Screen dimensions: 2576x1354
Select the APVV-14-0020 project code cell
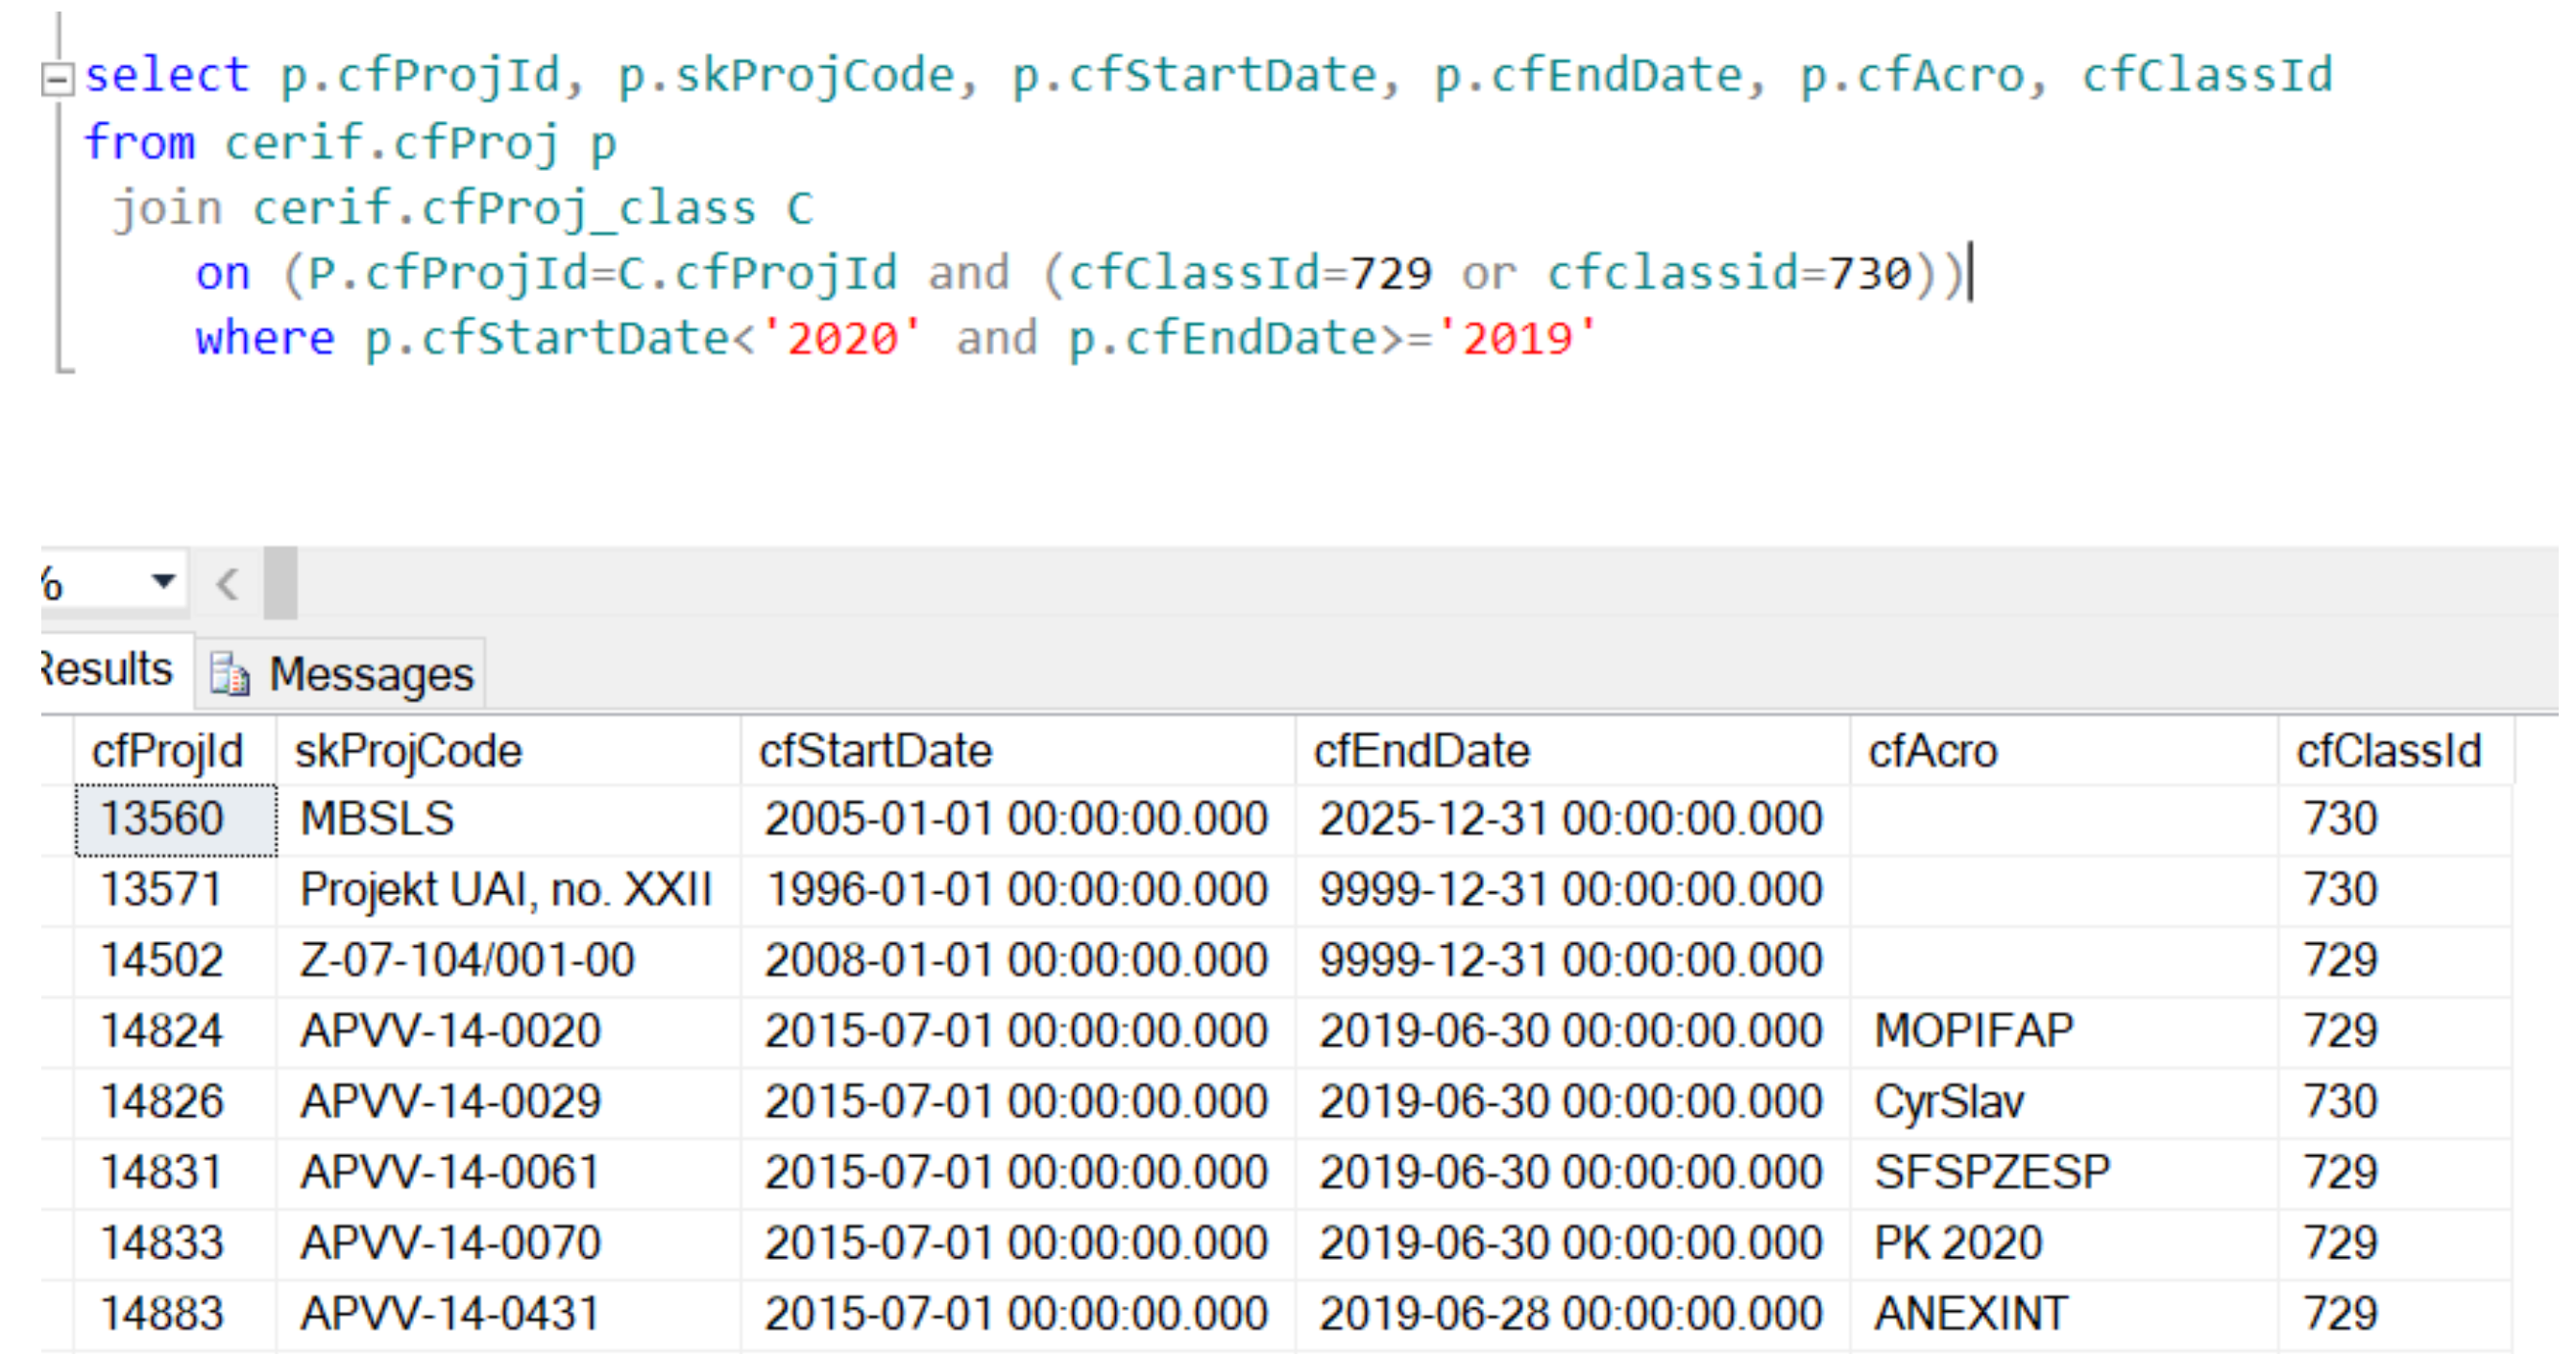[450, 1031]
